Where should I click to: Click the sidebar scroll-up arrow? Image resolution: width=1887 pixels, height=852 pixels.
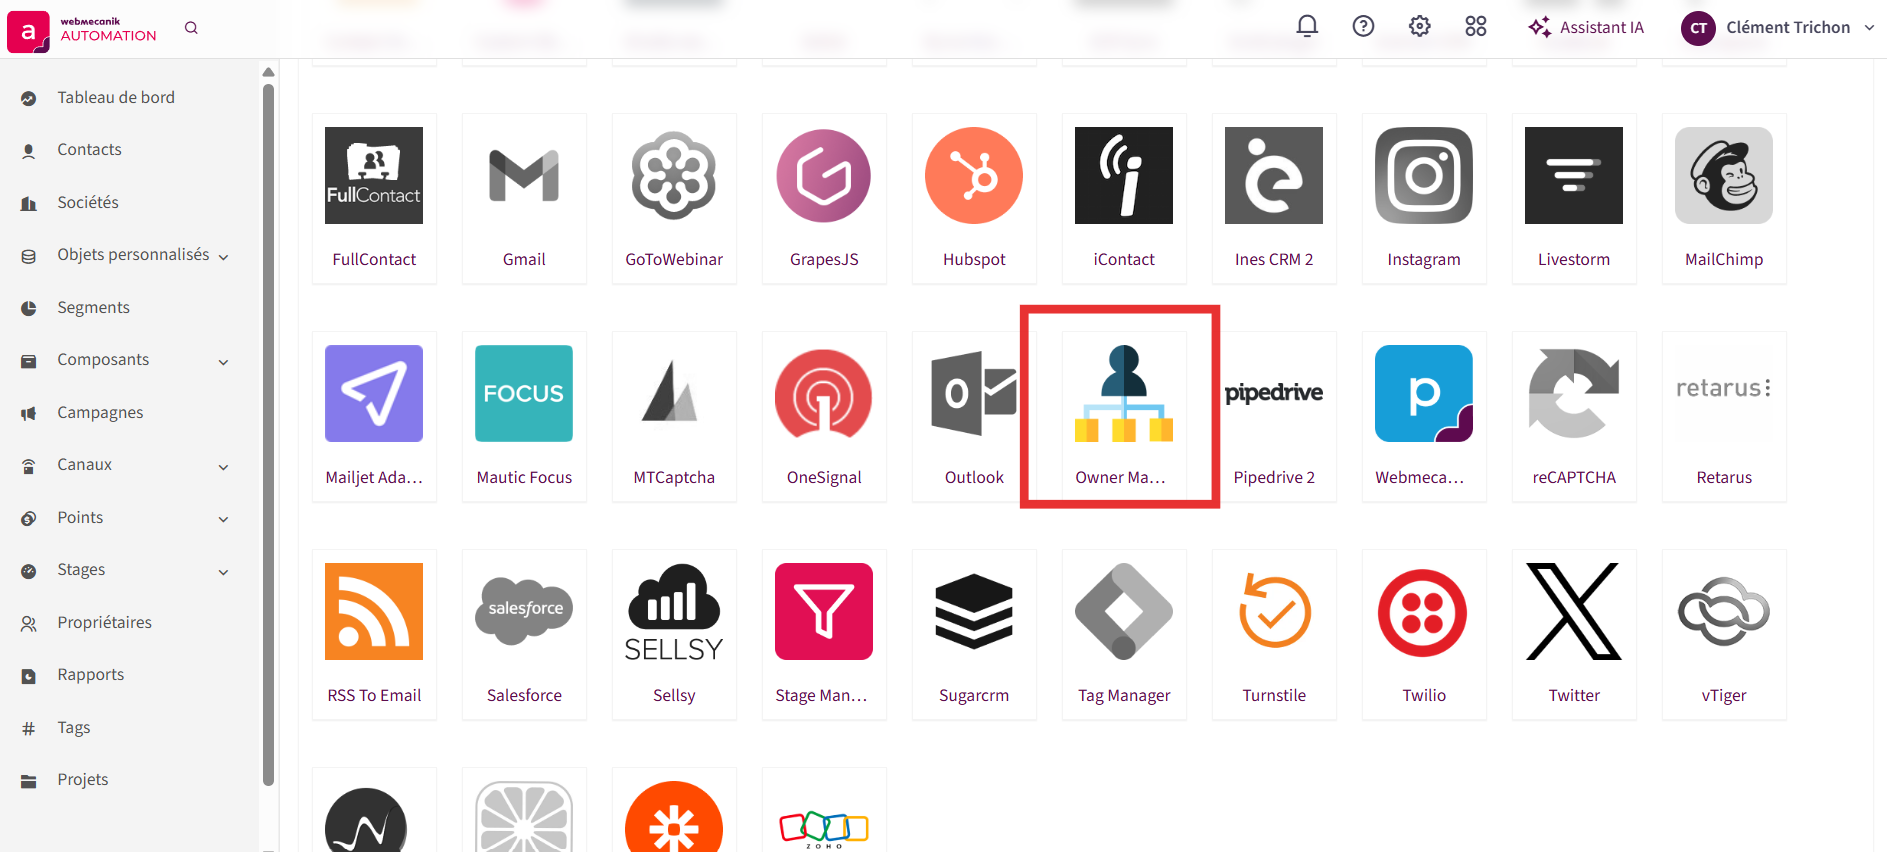pyautogui.click(x=268, y=72)
